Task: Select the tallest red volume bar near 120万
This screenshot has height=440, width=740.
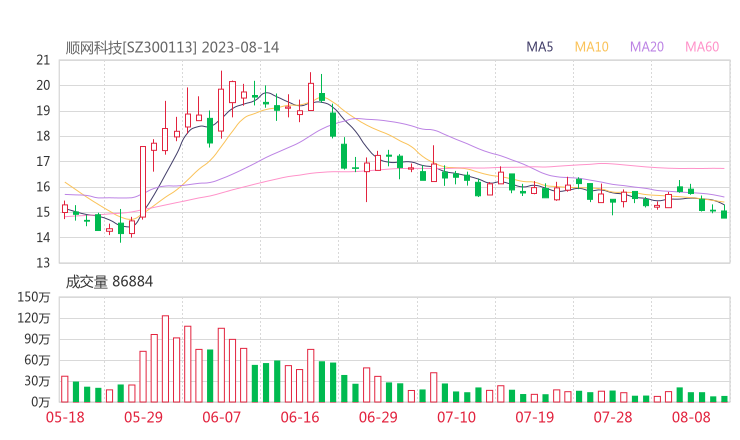Action: [x=165, y=359]
